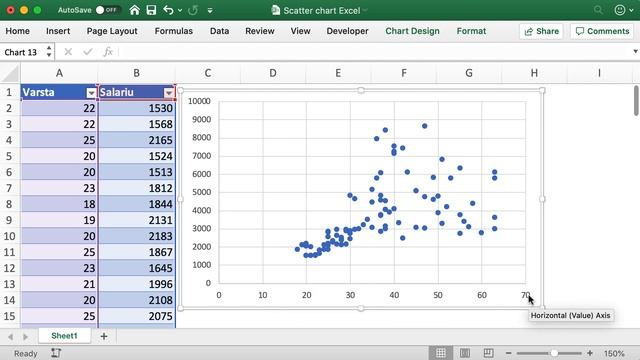Select cell containing 1844
This screenshot has width=640, height=360.
pos(137,204)
